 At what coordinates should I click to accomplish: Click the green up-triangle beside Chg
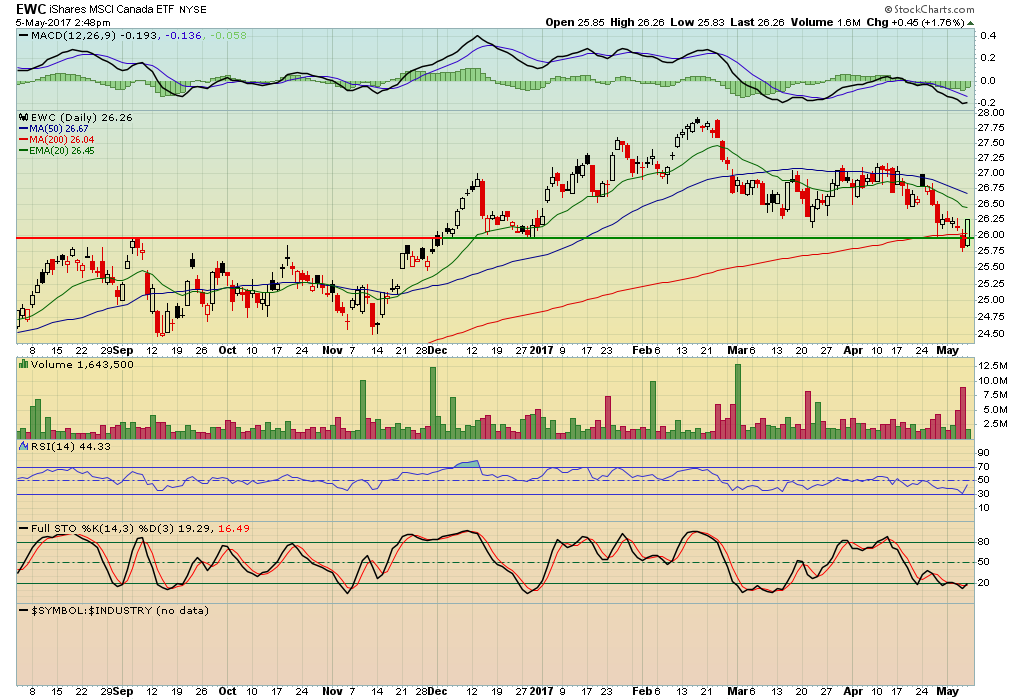pyautogui.click(x=970, y=23)
